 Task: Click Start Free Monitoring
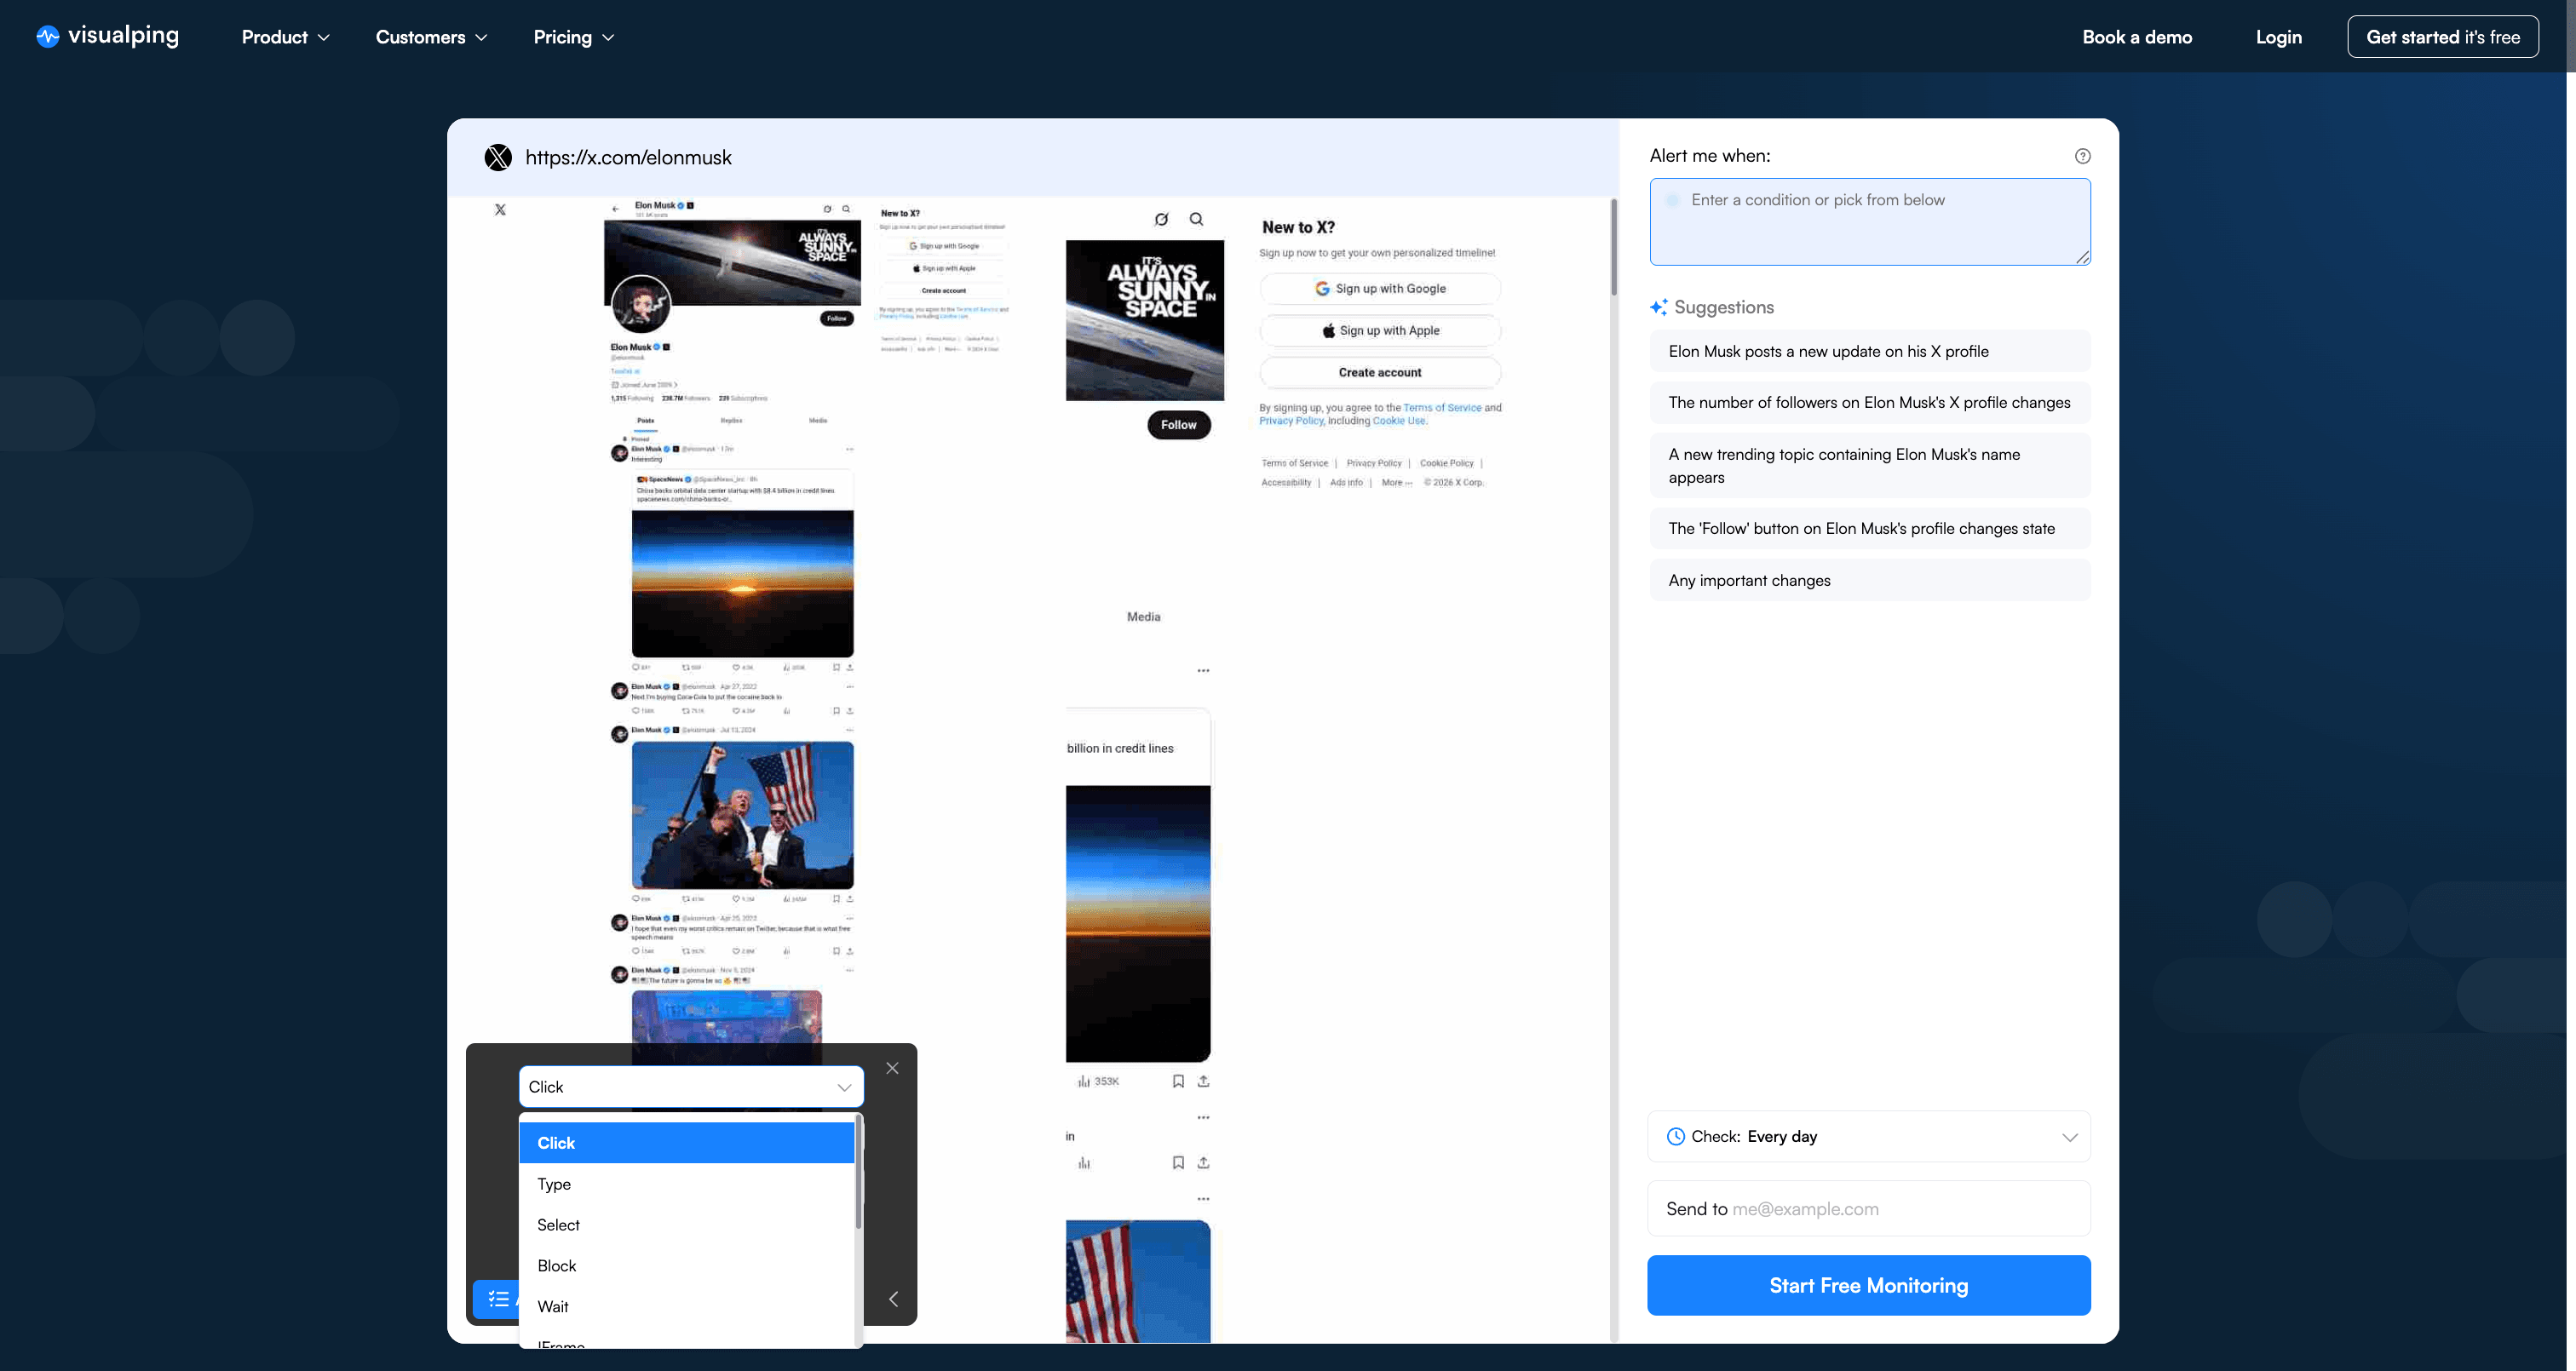pos(1868,1285)
